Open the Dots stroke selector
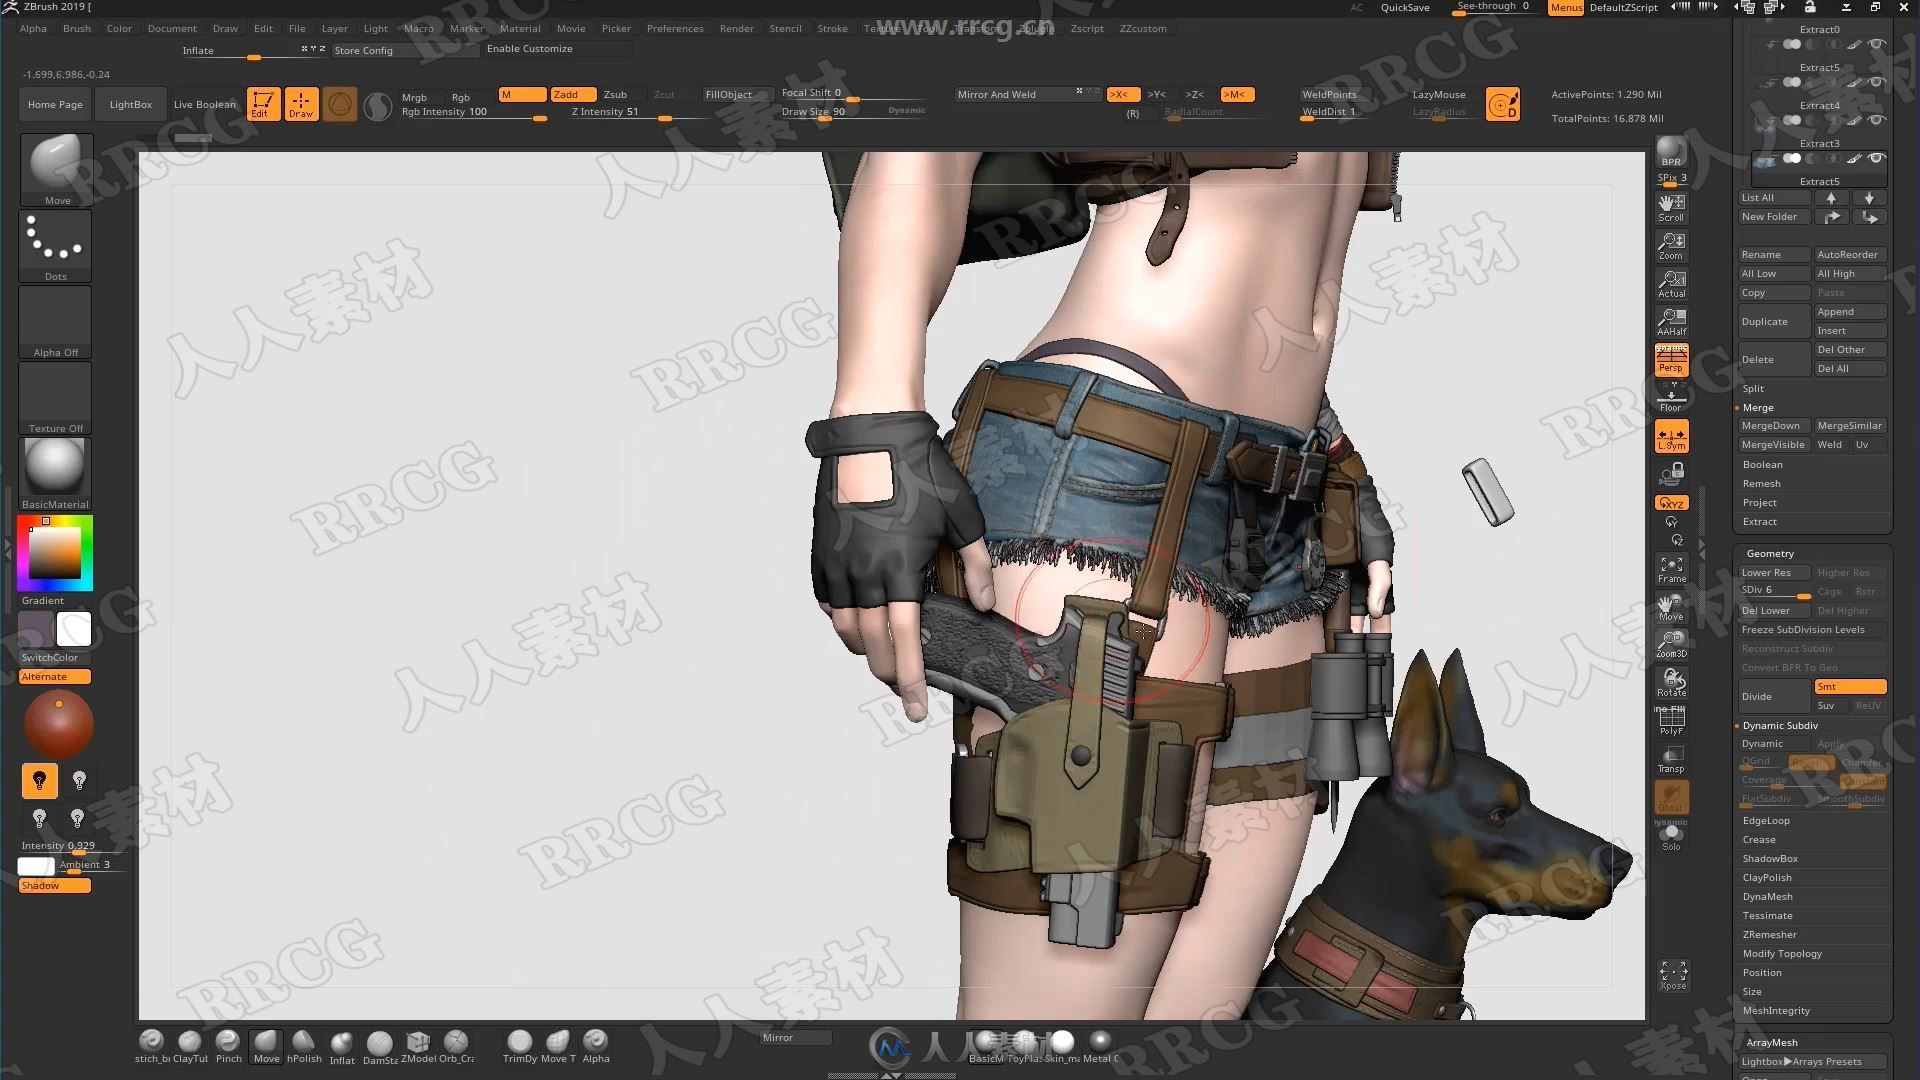 pos(56,246)
